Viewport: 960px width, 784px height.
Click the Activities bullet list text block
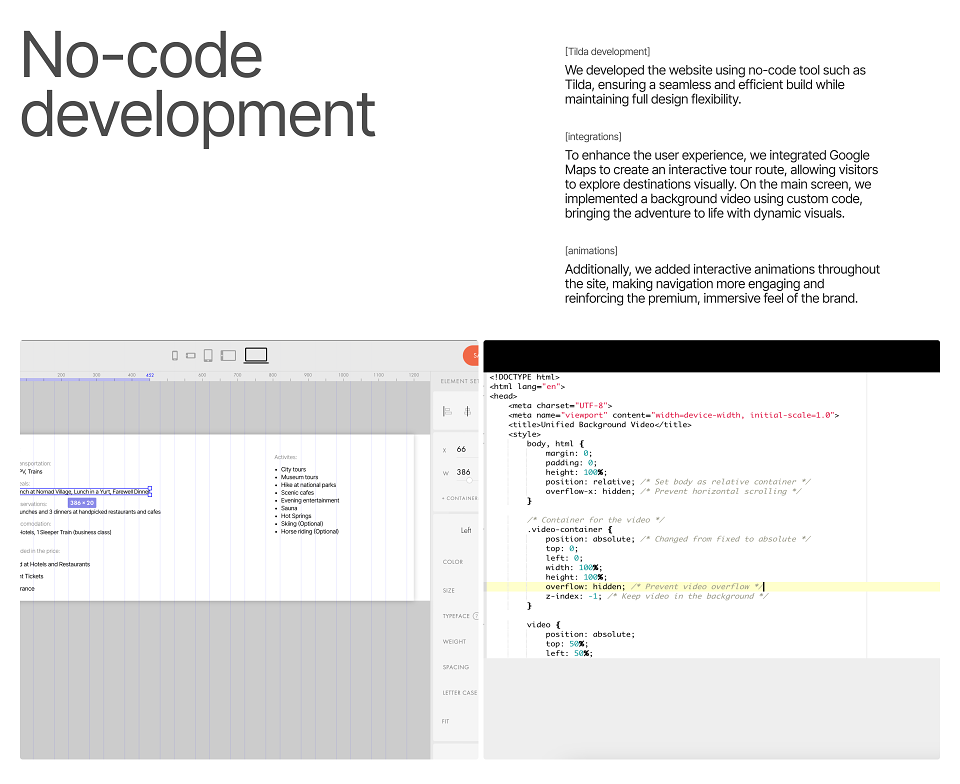pyautogui.click(x=307, y=501)
